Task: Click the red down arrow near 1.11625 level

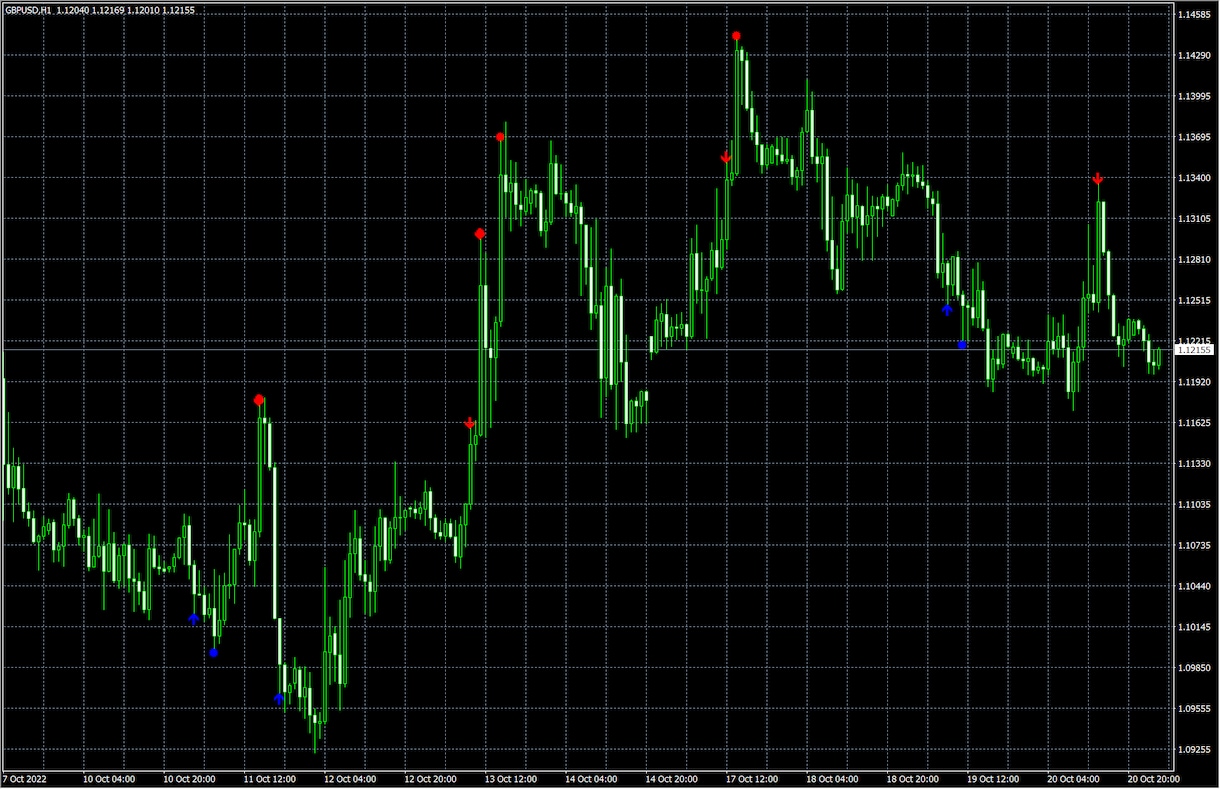Action: [470, 423]
